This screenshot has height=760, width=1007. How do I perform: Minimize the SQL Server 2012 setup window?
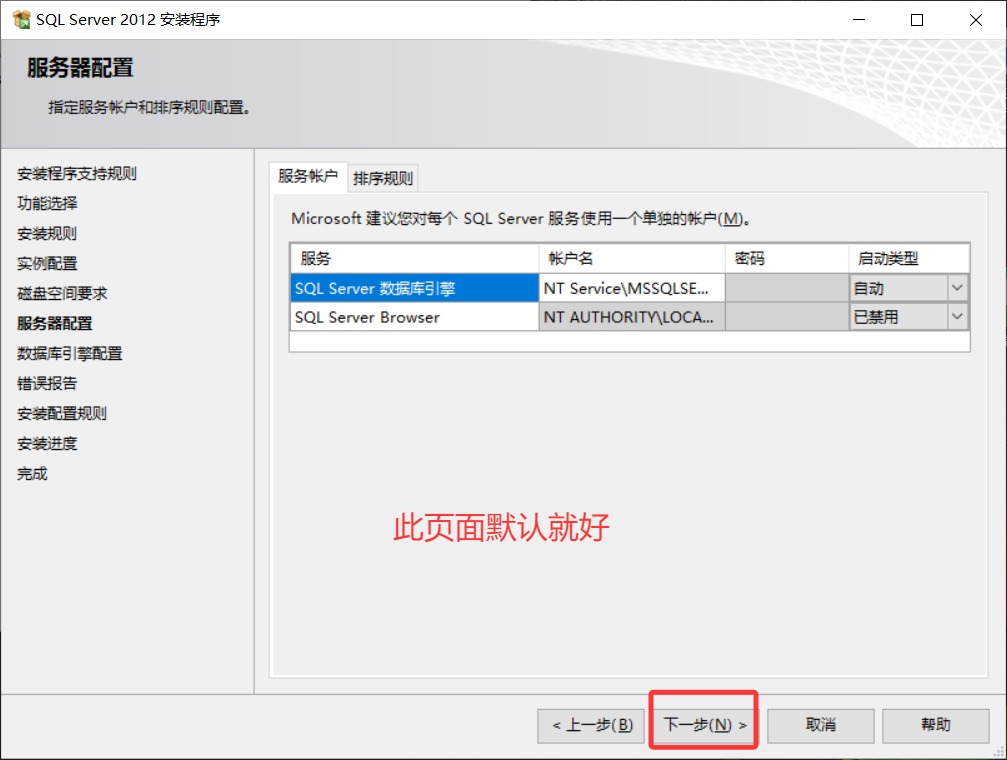click(859, 20)
